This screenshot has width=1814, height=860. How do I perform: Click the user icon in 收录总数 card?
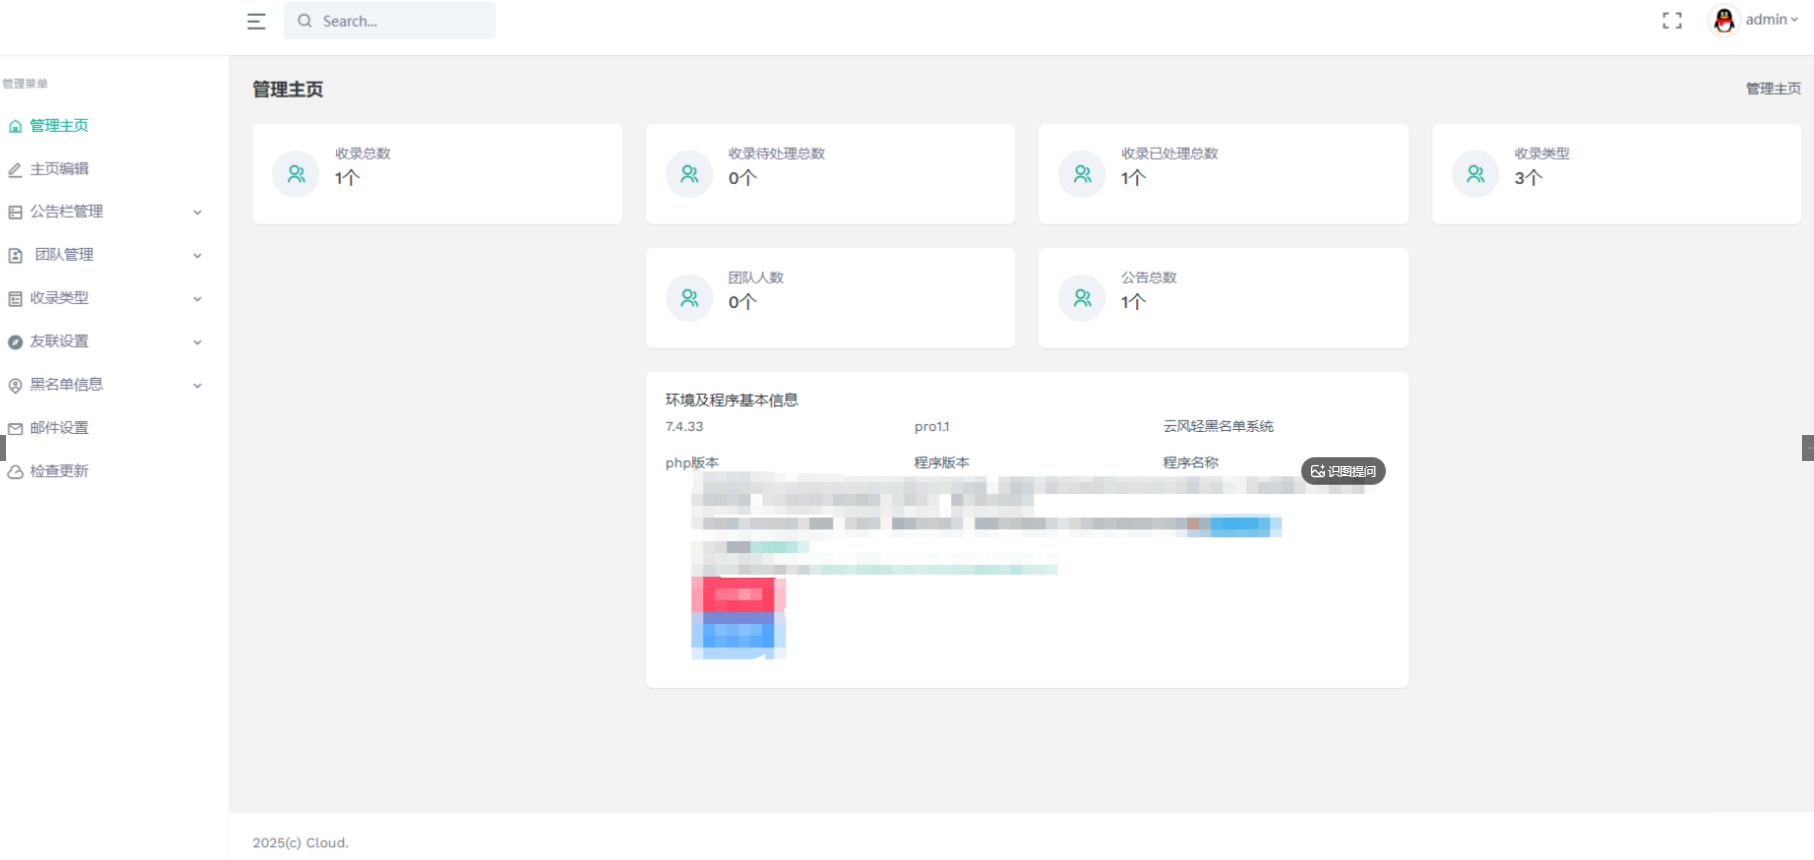[296, 174]
